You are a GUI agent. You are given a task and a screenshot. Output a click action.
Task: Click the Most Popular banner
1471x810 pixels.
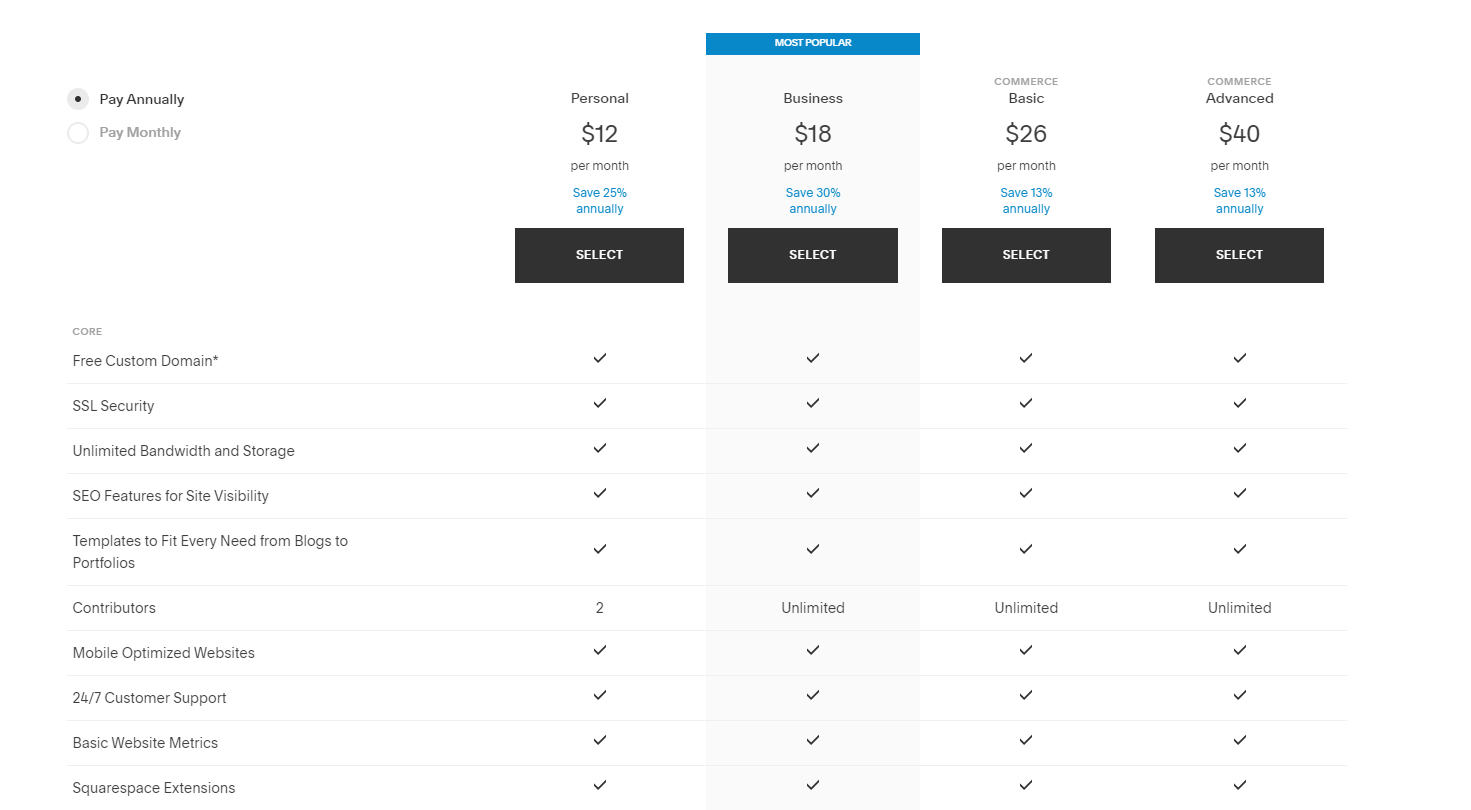click(812, 43)
